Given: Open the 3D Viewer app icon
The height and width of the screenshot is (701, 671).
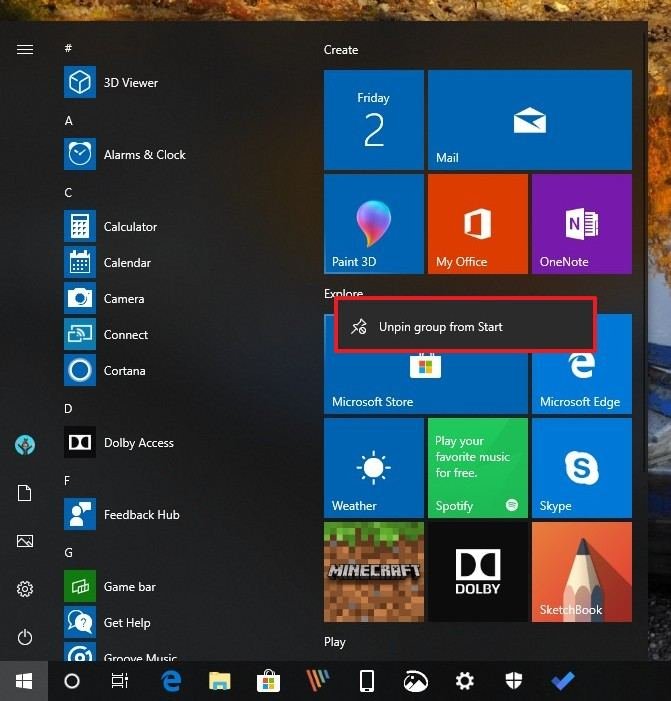Looking at the screenshot, I should (80, 83).
